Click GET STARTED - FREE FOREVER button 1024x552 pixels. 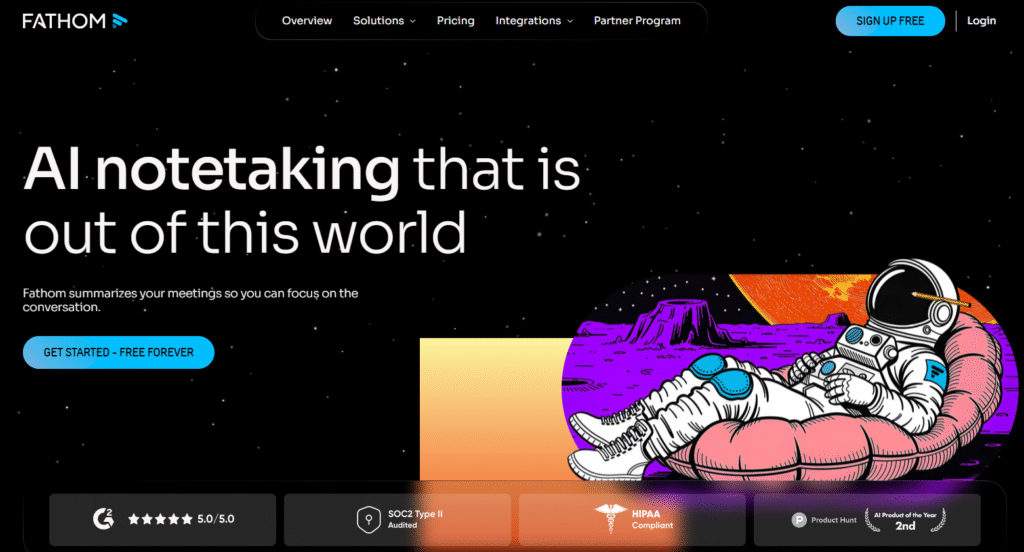118,352
